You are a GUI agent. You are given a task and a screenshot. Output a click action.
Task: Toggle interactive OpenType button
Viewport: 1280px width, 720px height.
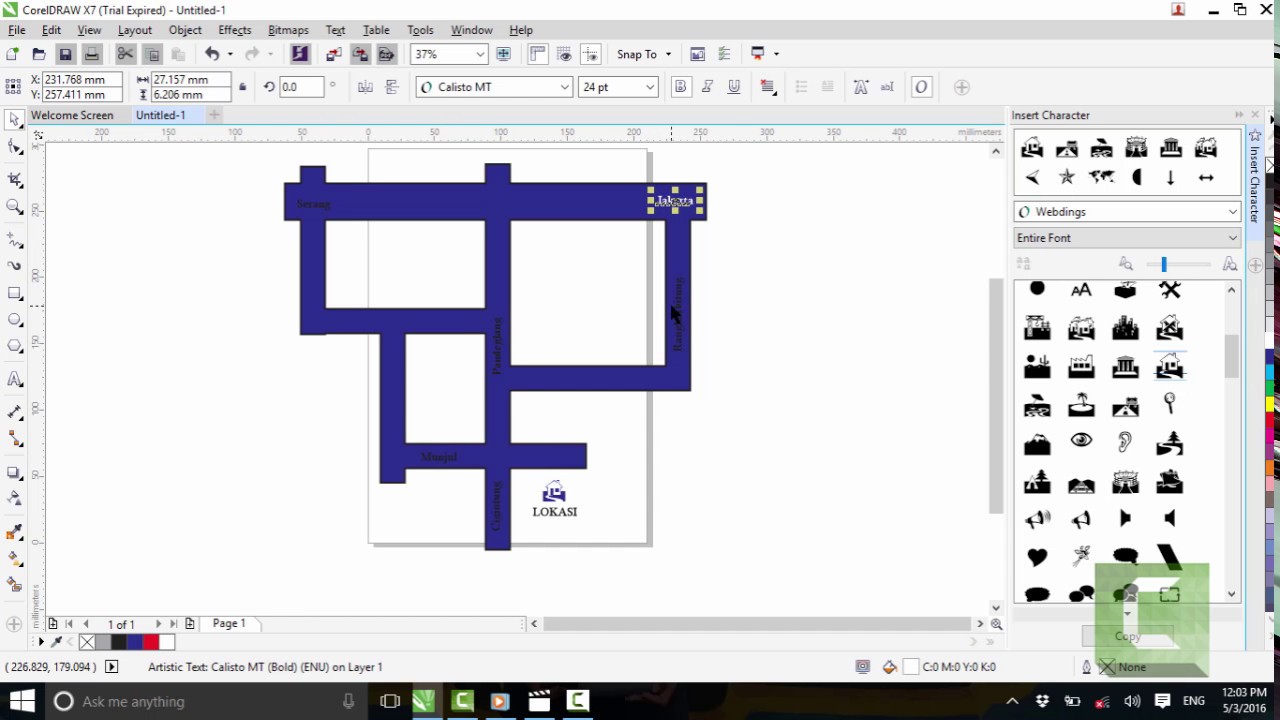921,87
